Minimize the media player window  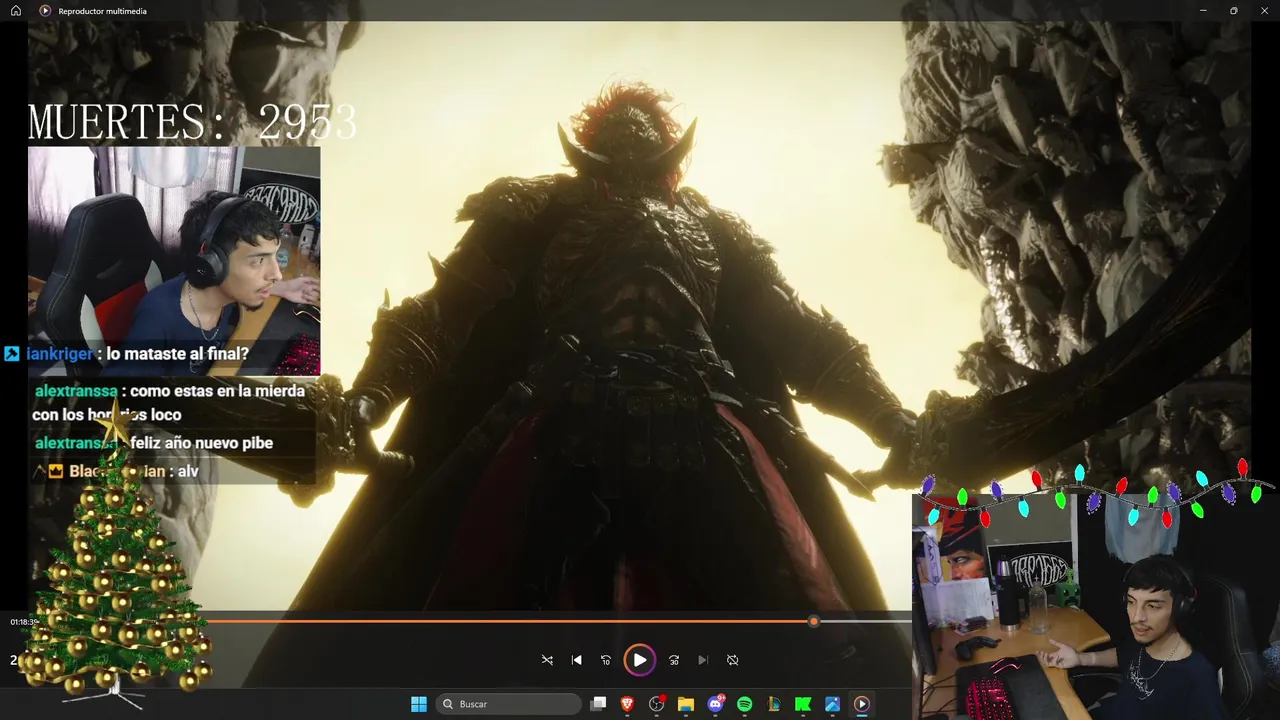[x=1203, y=11]
